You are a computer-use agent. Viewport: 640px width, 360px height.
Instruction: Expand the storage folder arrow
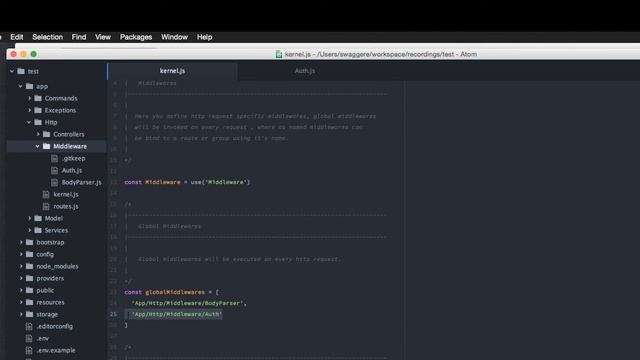21,314
